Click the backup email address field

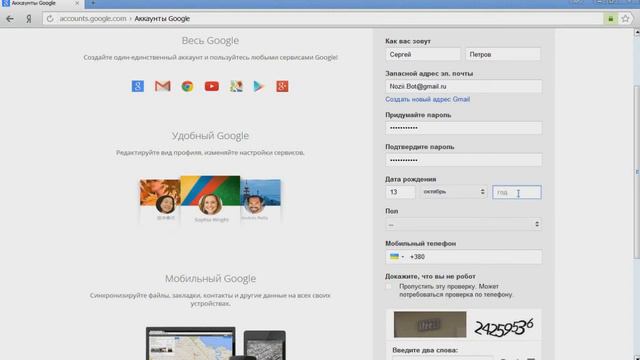point(464,87)
